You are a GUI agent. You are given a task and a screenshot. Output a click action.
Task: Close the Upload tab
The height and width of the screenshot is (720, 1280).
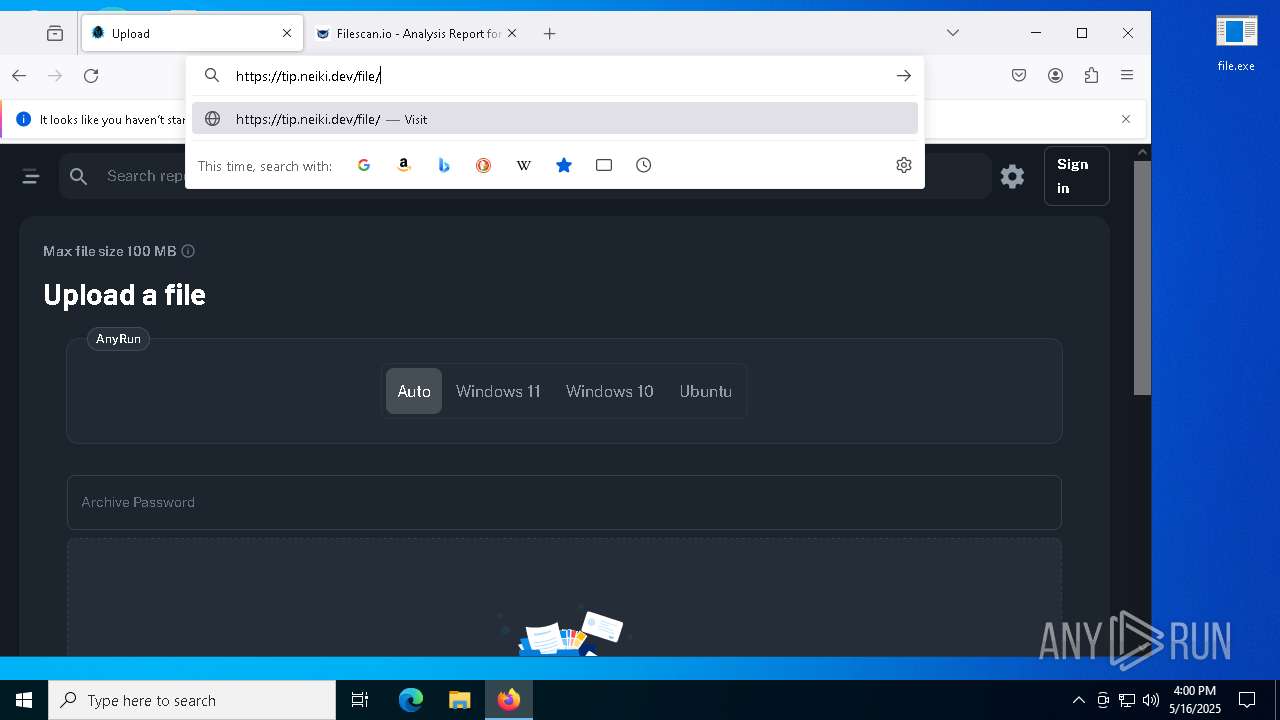(x=287, y=33)
